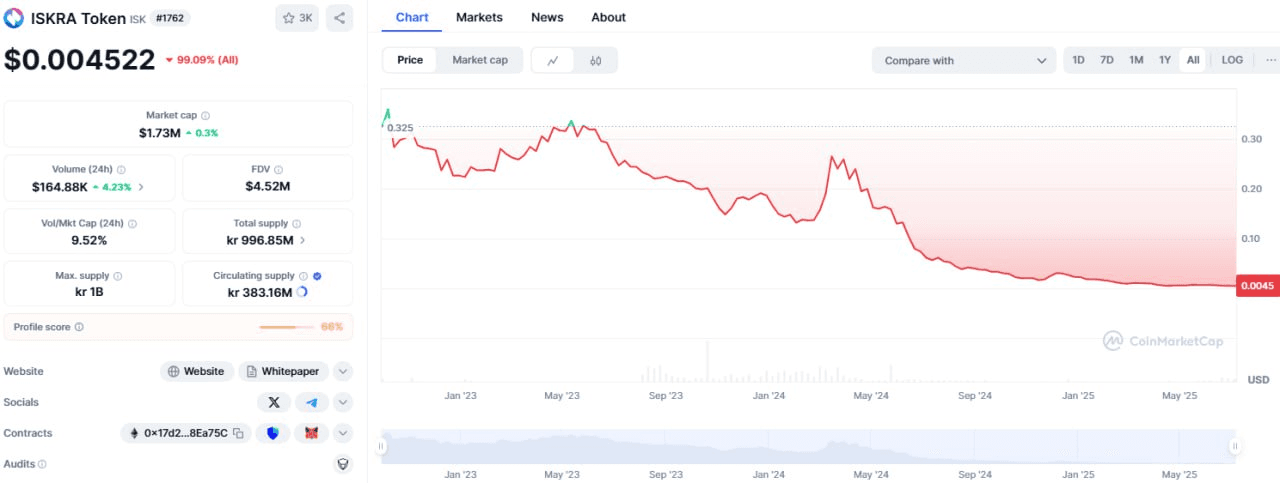Expand the Socials links chevron

pyautogui.click(x=343, y=402)
